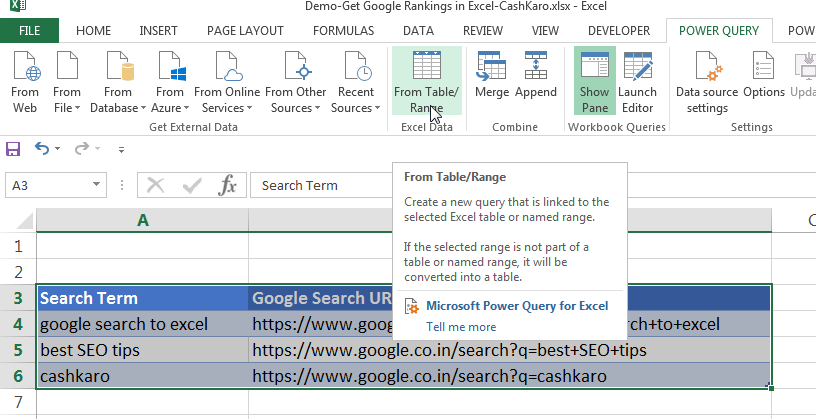Toggle the Show Pane button
Viewport: 816px width, 419px height.
(x=595, y=81)
